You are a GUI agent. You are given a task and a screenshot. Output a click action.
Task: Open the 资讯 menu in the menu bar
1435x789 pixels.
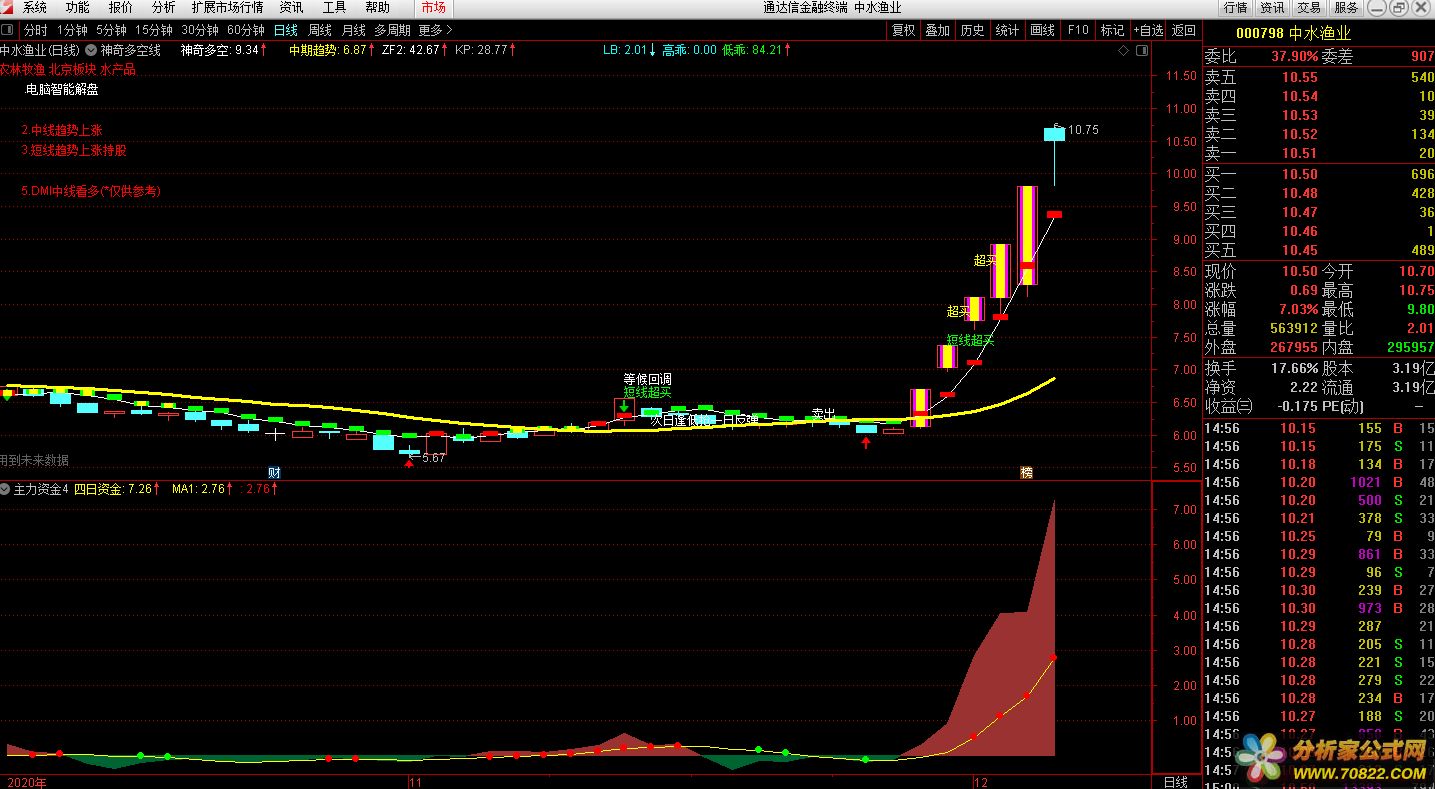click(x=291, y=7)
